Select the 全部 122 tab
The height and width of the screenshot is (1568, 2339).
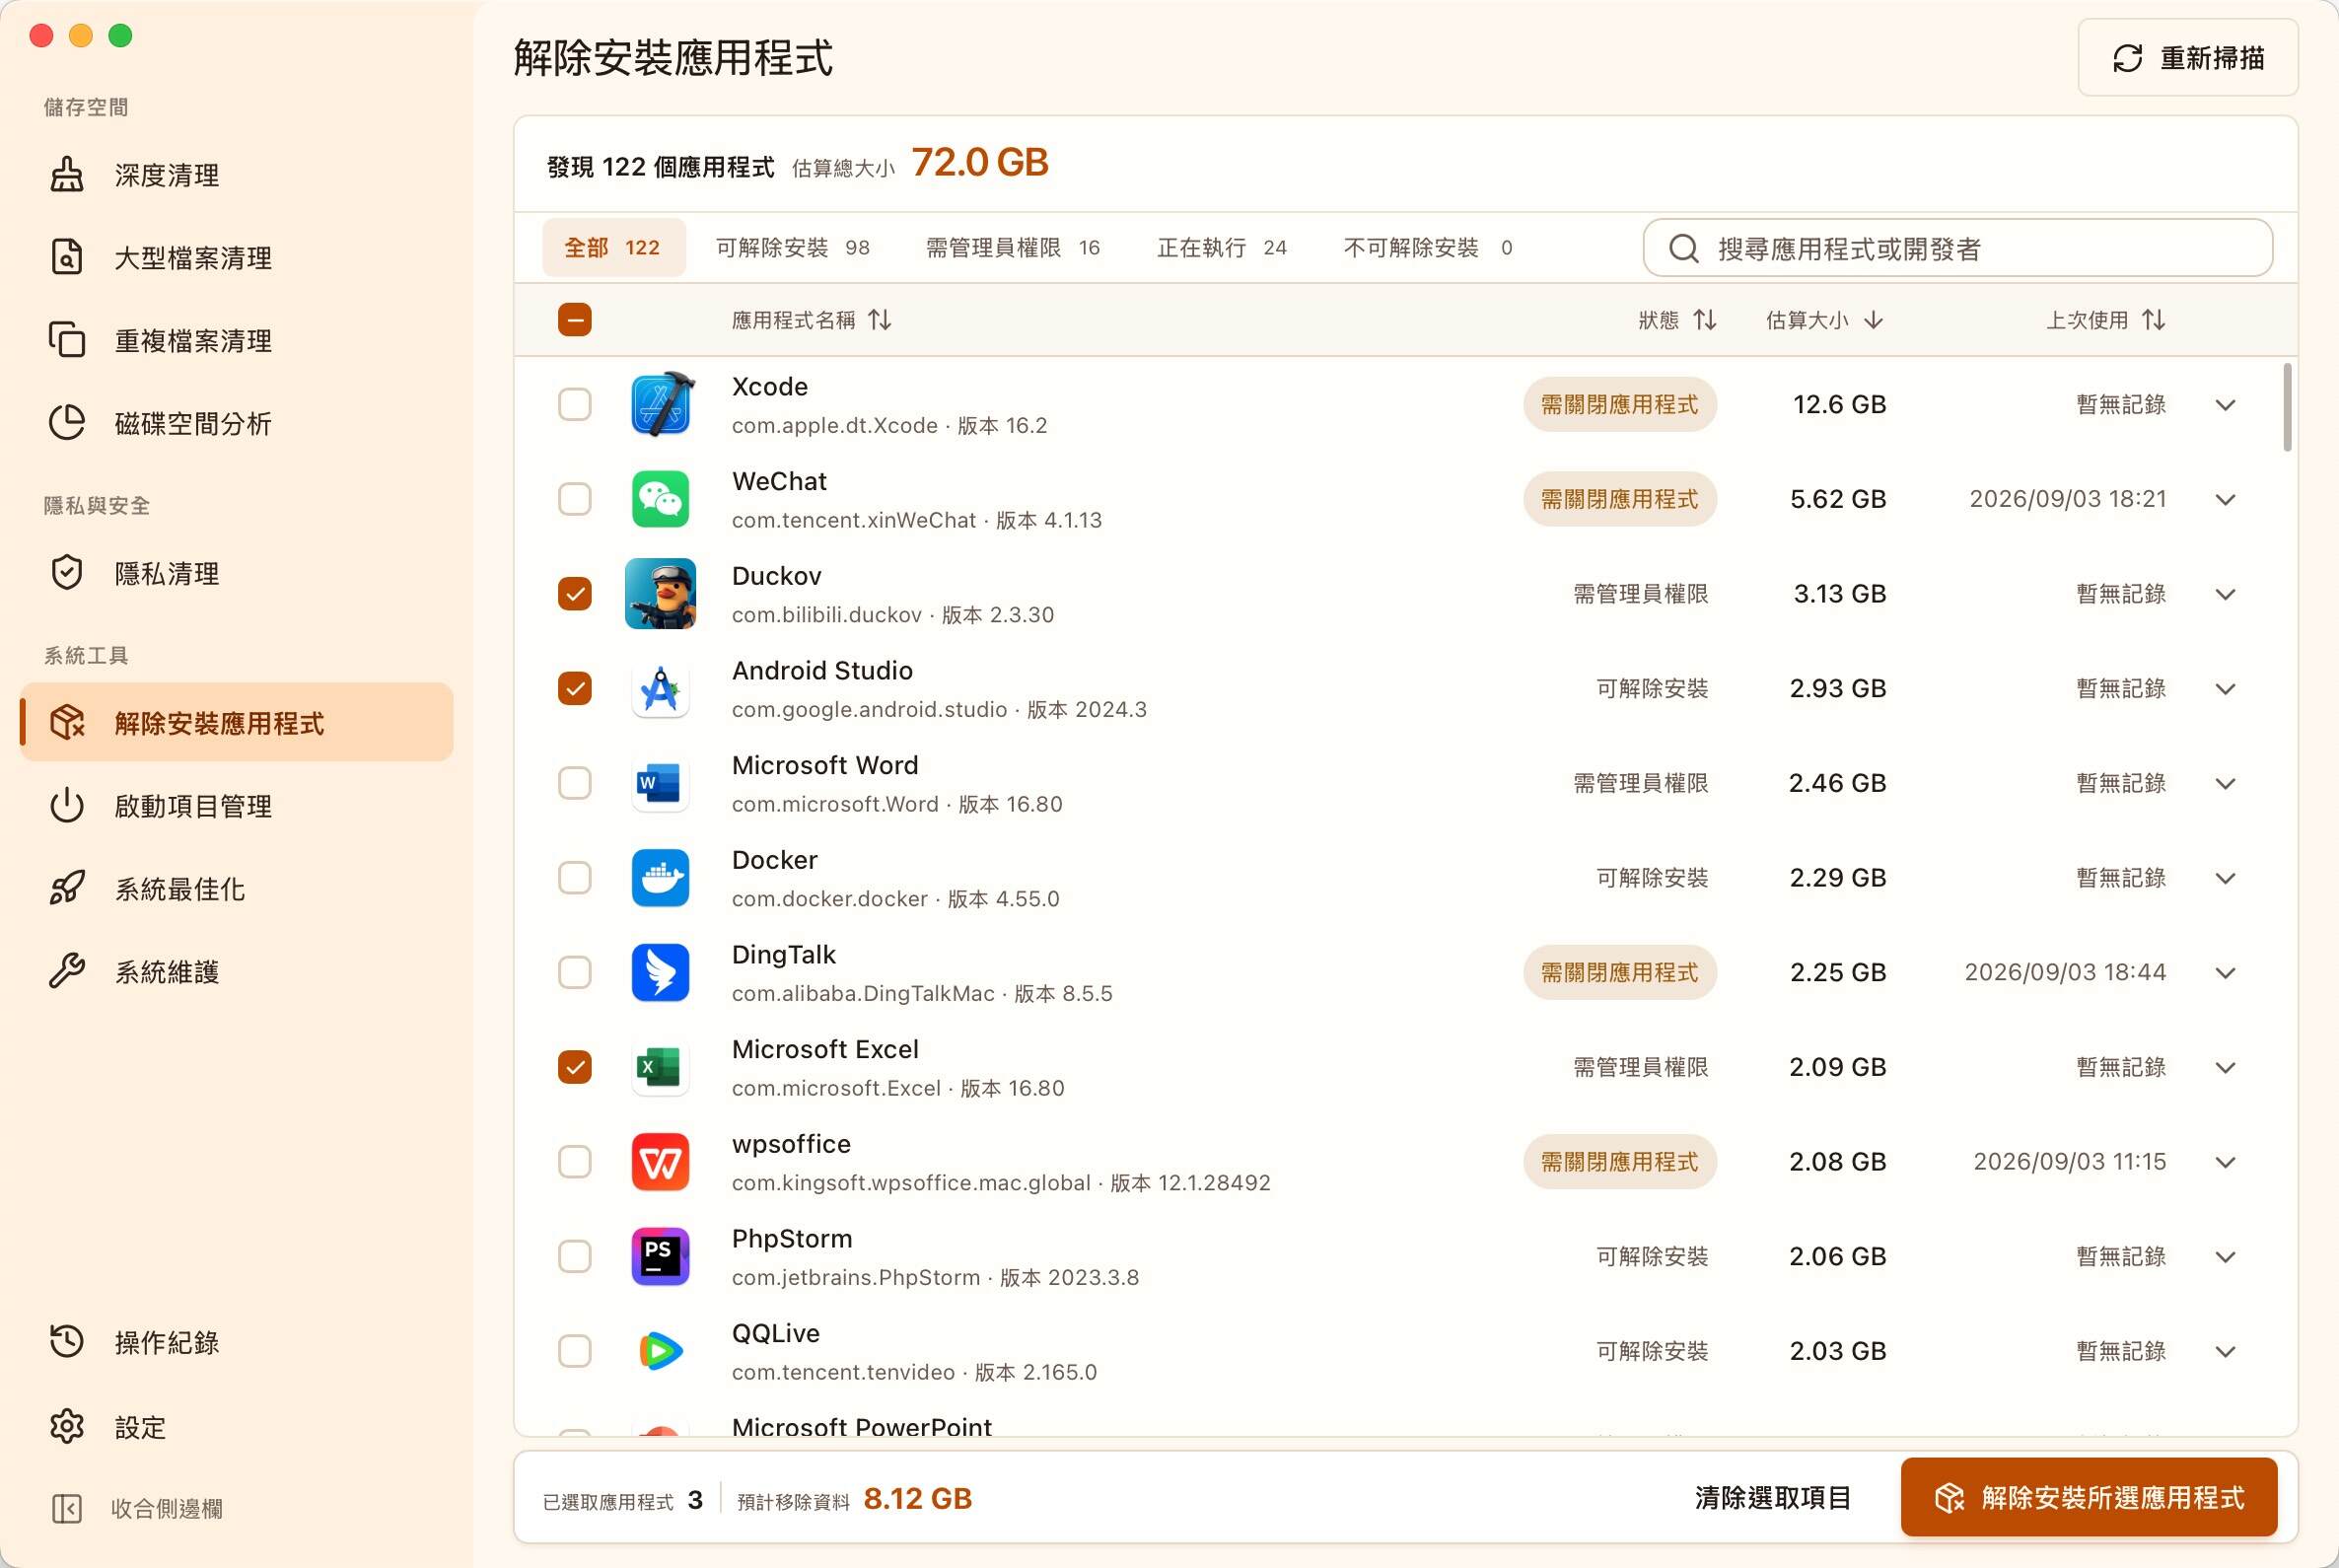(614, 247)
